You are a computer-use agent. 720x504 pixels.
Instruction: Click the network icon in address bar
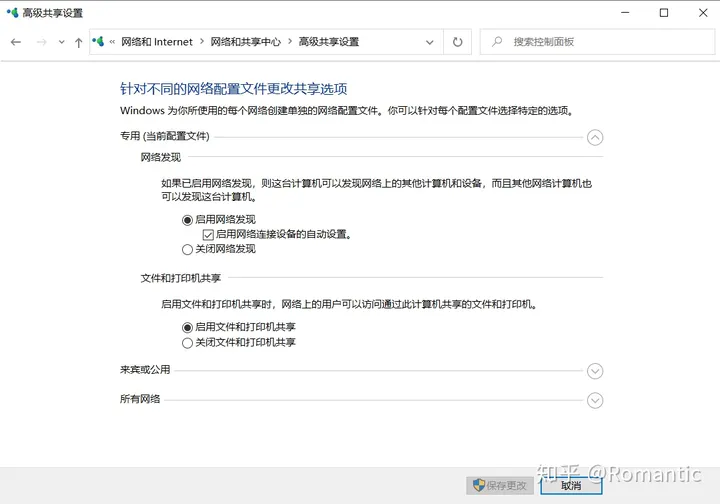(98, 42)
